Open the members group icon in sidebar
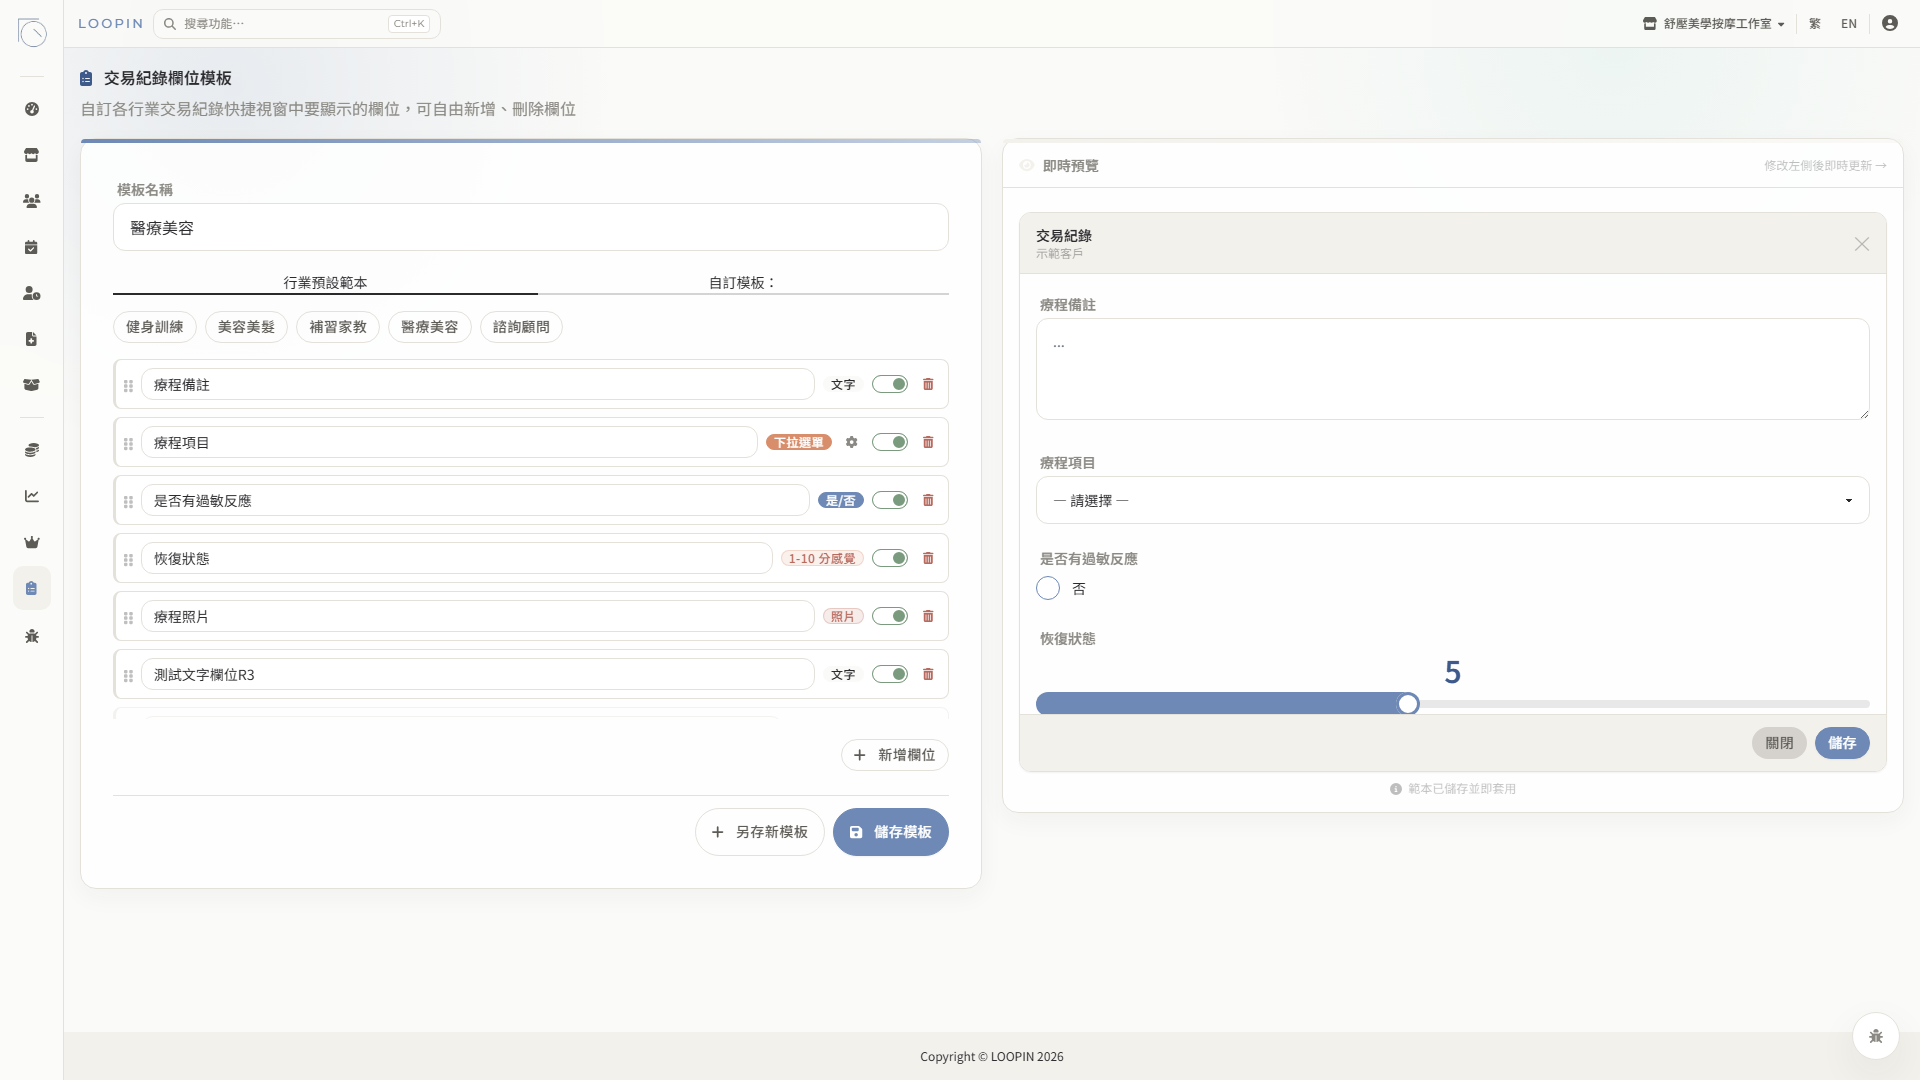Screen dimensions: 1920x1080 (32, 201)
